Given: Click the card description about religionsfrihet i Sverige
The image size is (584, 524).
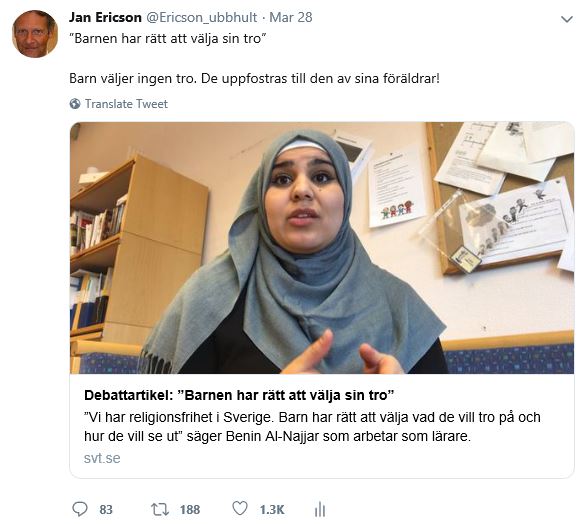Looking at the screenshot, I should [312, 426].
